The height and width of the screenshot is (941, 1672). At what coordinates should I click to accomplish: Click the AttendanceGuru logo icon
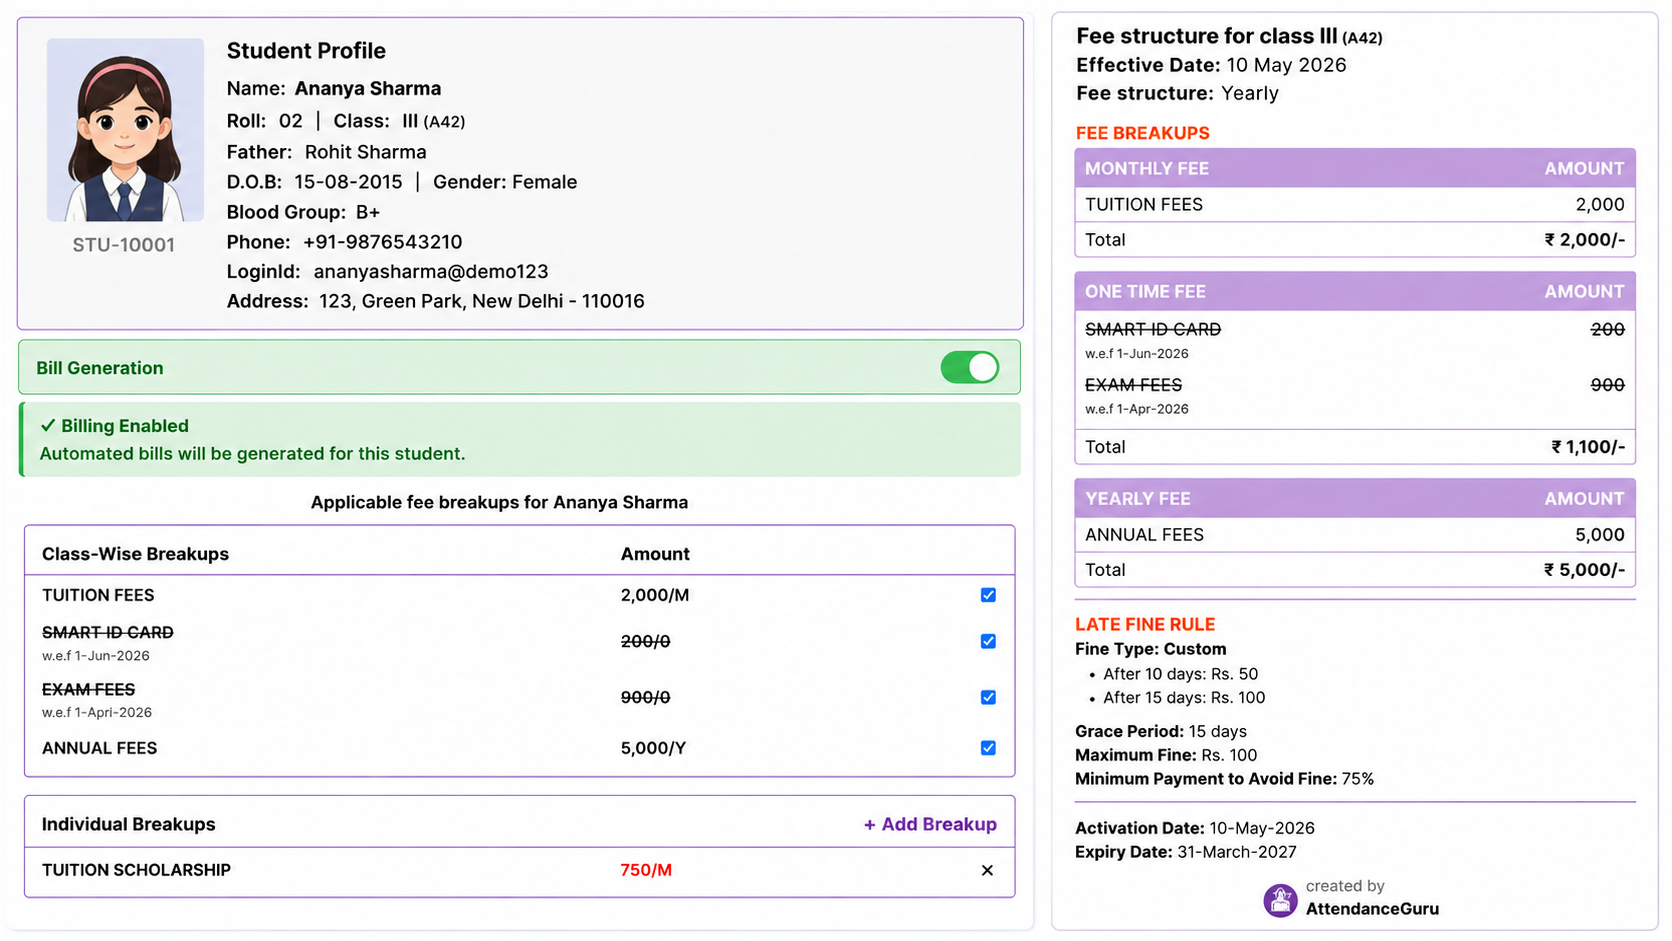1280,900
